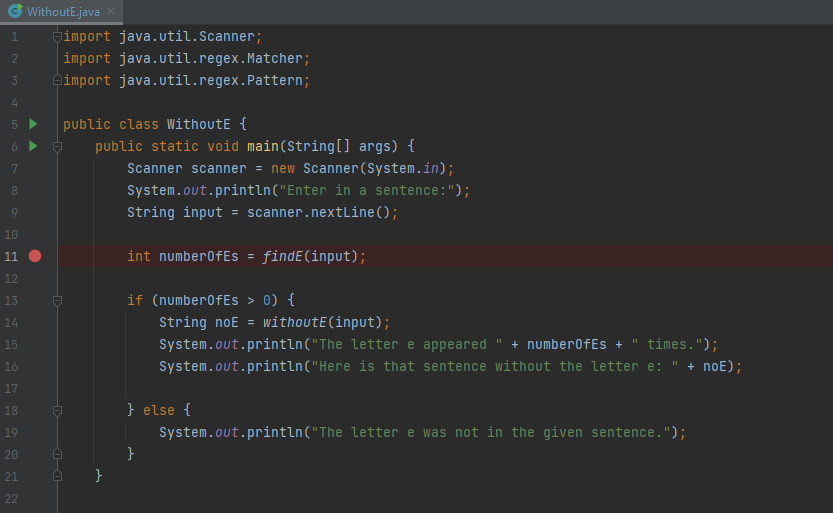
Task: Click the findE method call
Action: click(282, 256)
